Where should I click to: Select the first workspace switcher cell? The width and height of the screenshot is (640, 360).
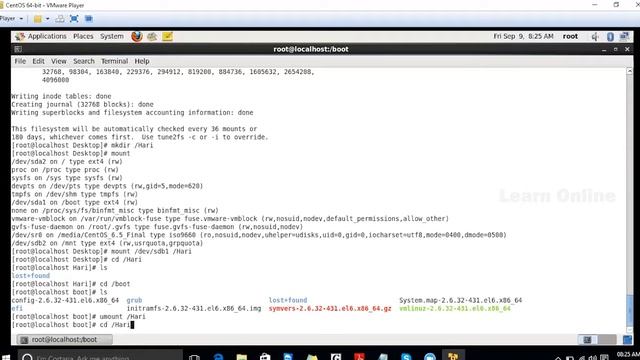587,340
